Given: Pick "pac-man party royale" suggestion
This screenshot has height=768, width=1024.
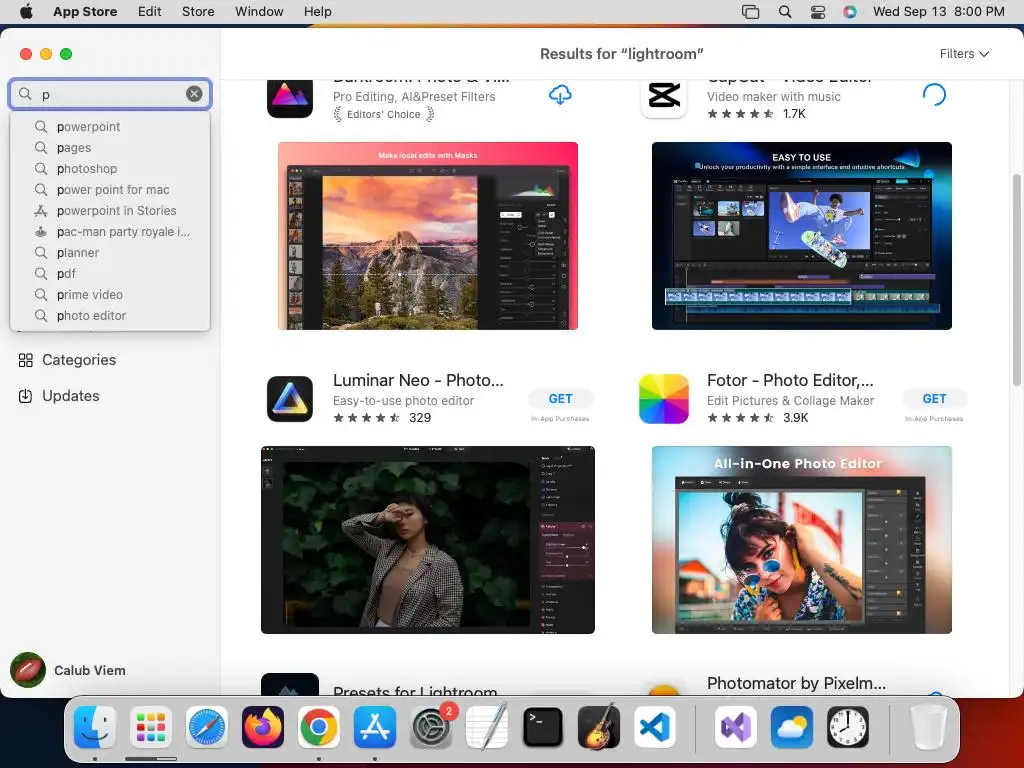Looking at the screenshot, I should click(110, 231).
